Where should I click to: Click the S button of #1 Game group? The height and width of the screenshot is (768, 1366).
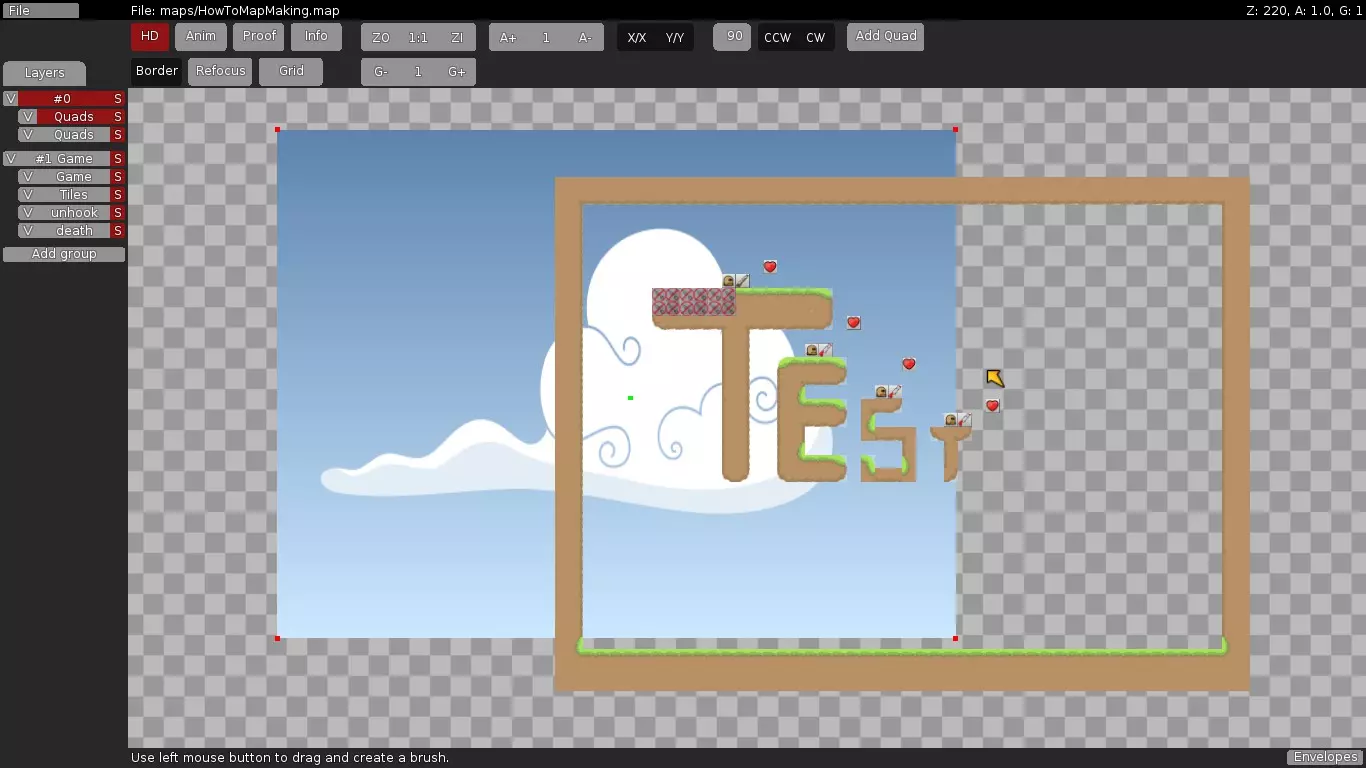click(x=118, y=159)
